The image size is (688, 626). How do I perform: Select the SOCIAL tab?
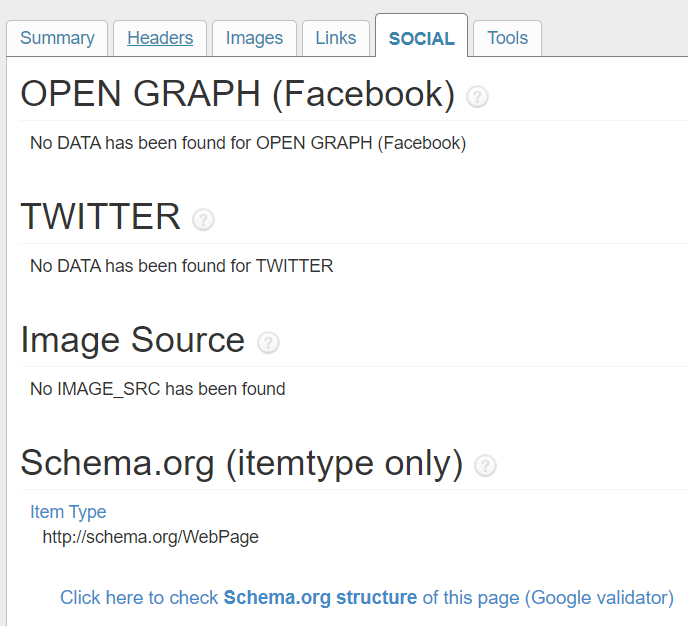tap(422, 36)
